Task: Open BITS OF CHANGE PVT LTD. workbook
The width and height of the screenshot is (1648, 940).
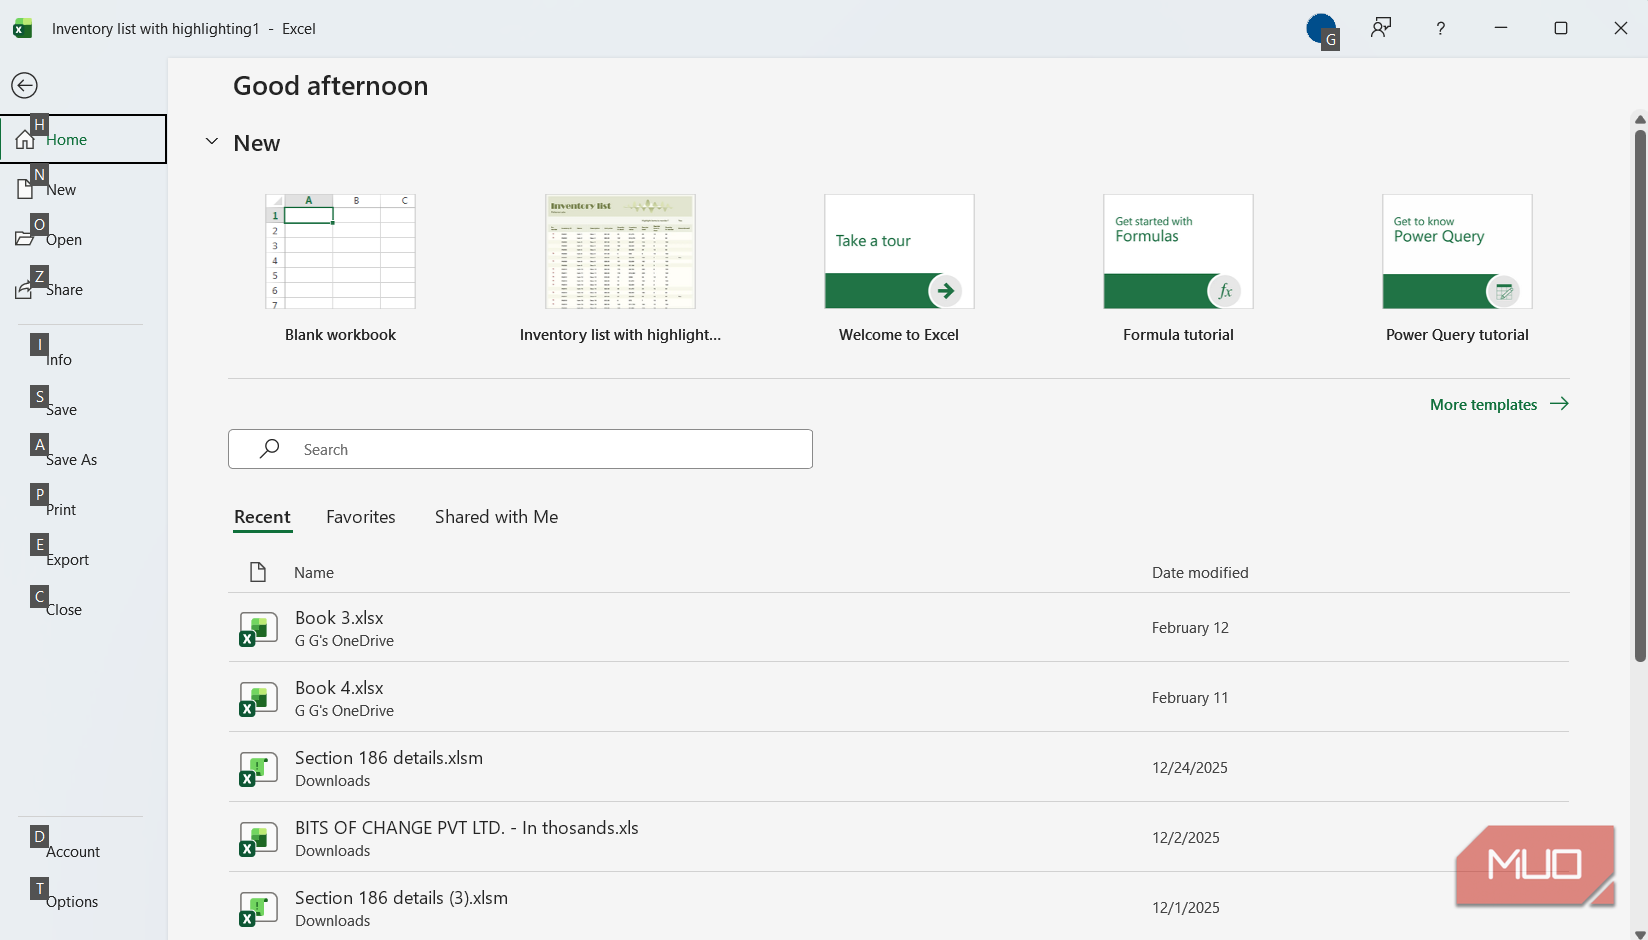Action: point(898,838)
